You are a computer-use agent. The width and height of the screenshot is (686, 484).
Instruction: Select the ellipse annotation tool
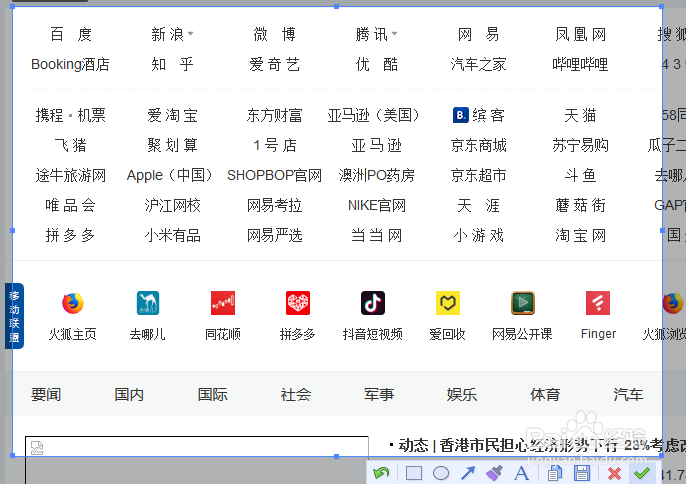pos(441,473)
